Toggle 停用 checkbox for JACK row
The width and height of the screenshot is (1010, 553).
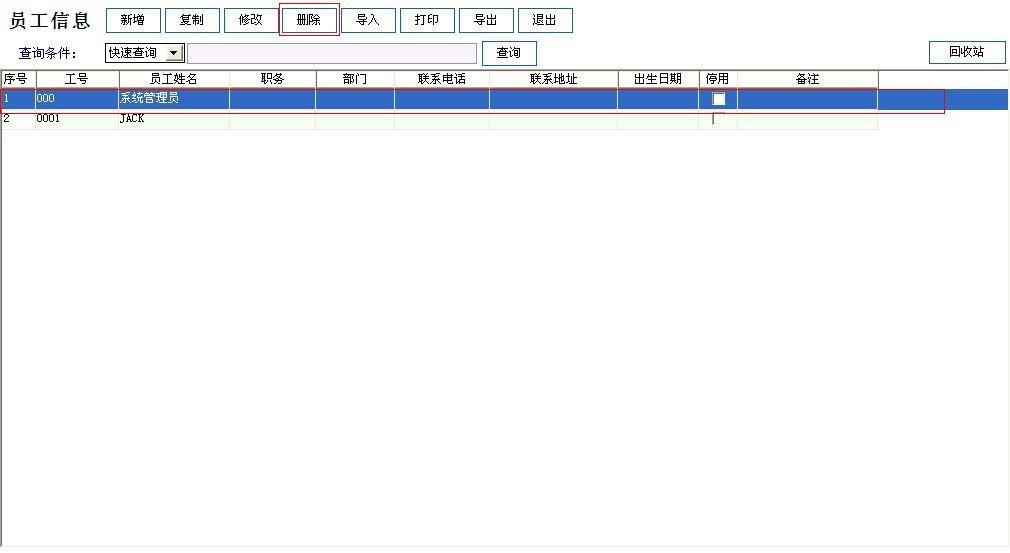[x=718, y=118]
